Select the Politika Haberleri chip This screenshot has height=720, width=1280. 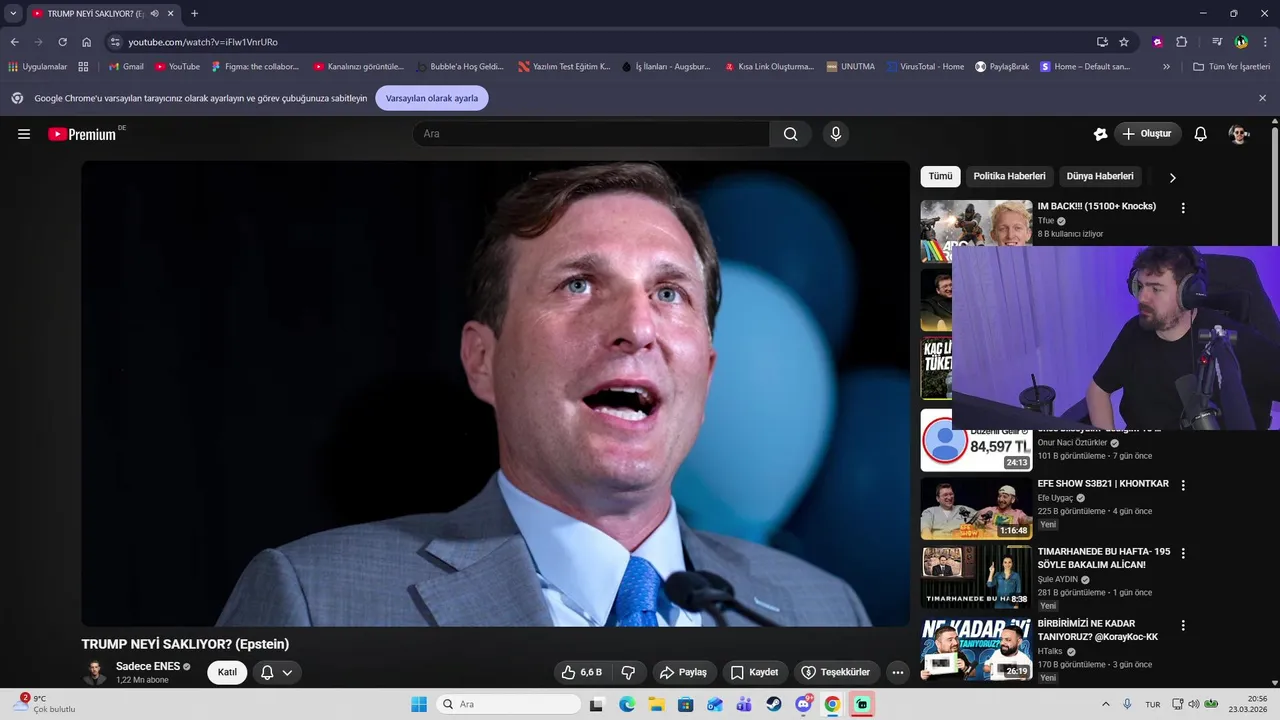click(x=1009, y=176)
